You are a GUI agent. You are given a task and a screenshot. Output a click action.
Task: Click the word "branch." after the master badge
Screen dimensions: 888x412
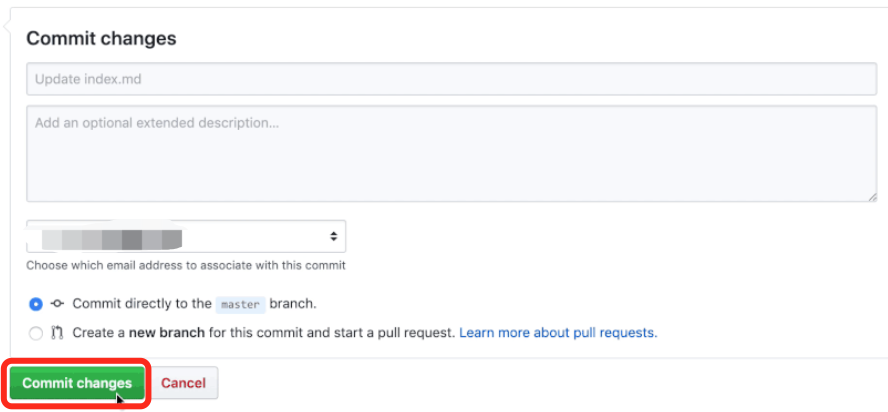(293, 303)
